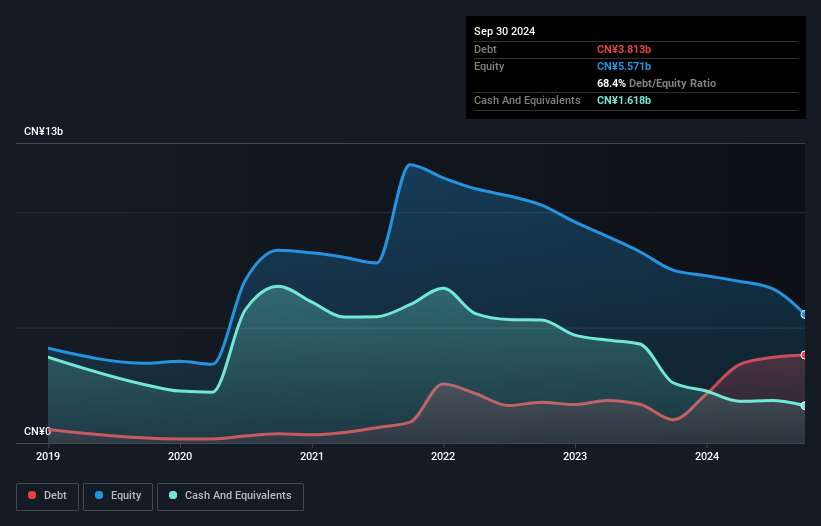Click the red Debt legend dot
This screenshot has width=821, height=526.
pyautogui.click(x=32, y=495)
